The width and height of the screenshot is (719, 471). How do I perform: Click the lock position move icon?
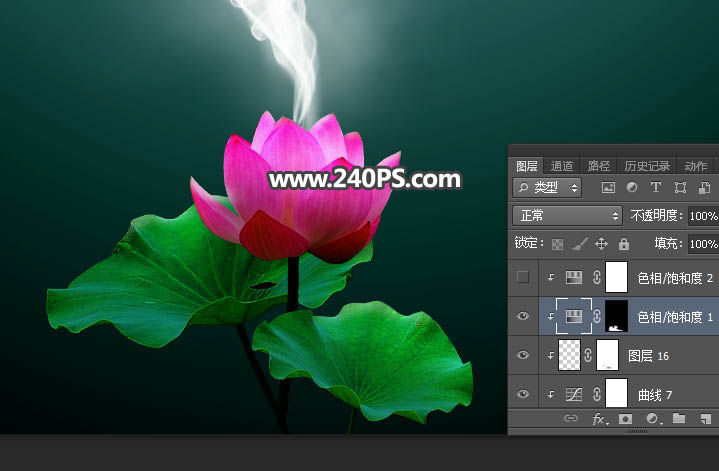click(601, 243)
